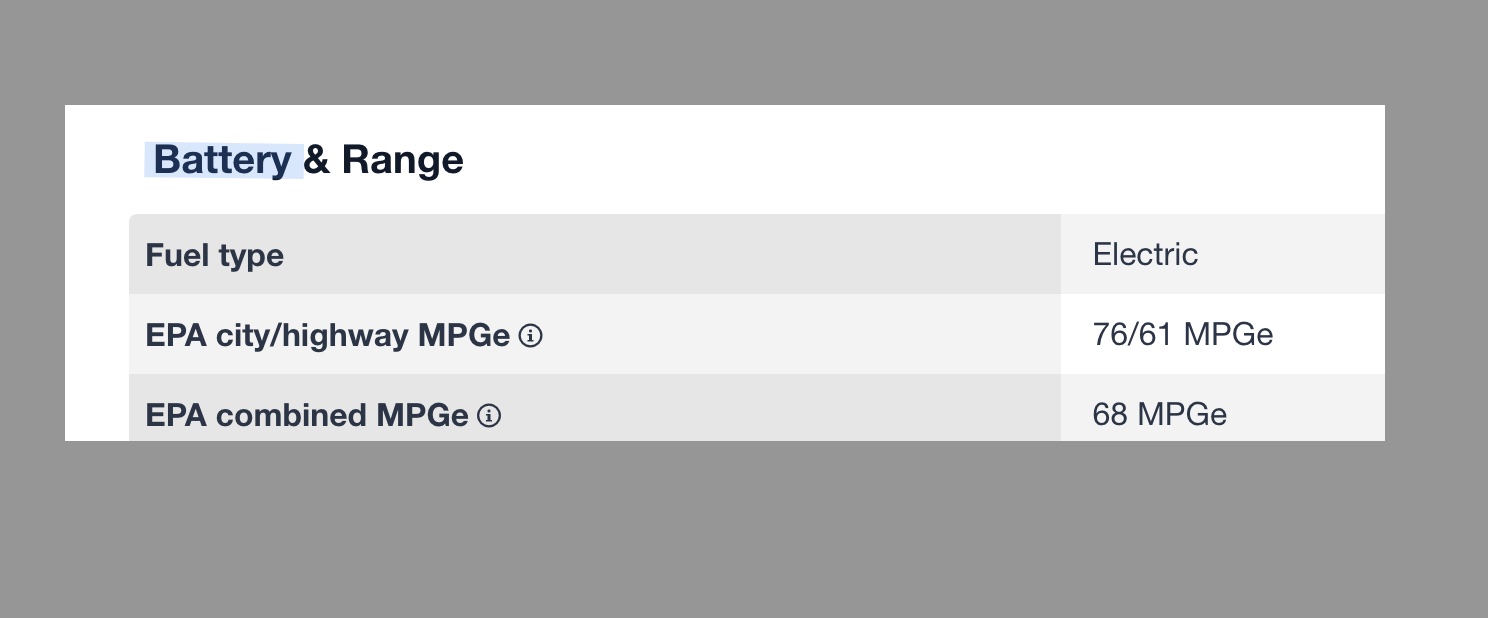
Task: Open the info icon next to EPA combined MPGe
Action: (489, 416)
